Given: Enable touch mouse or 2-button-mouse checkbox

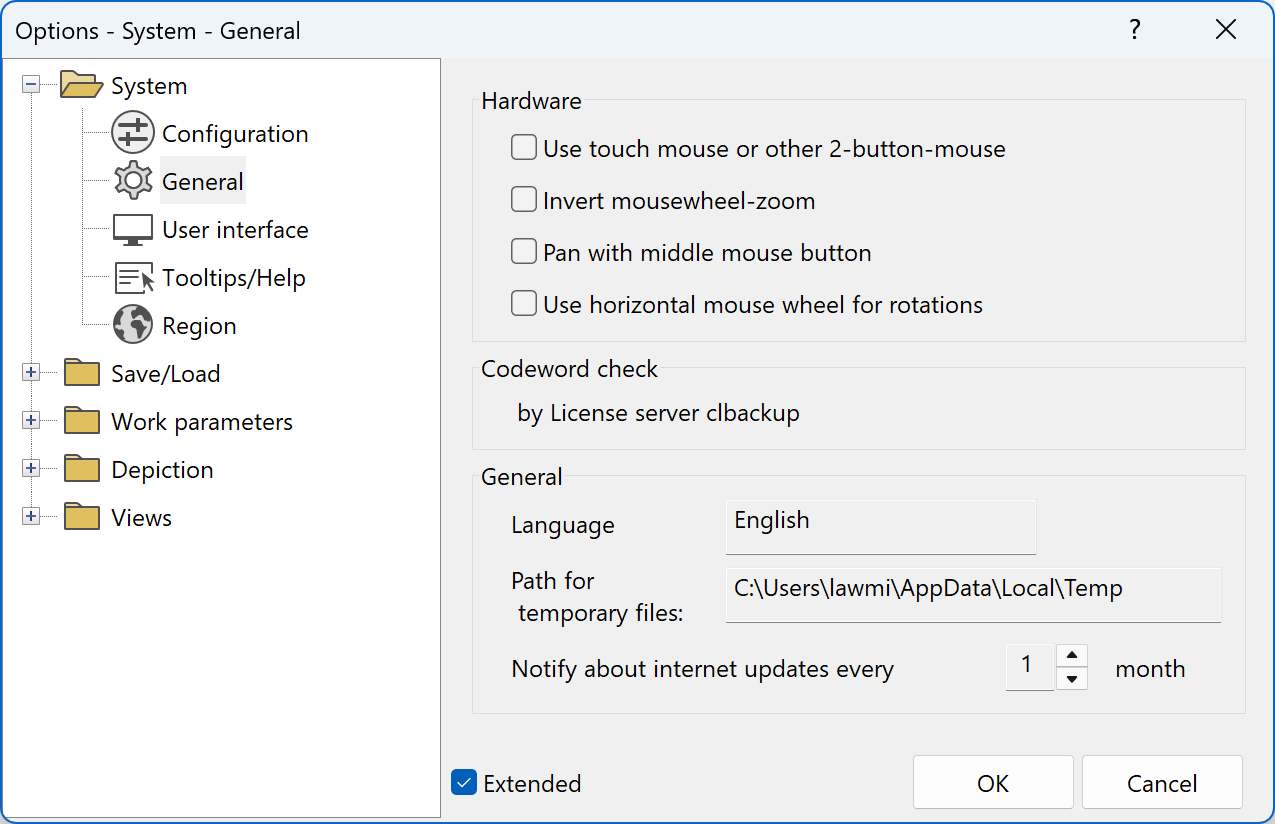Looking at the screenshot, I should pos(524,149).
